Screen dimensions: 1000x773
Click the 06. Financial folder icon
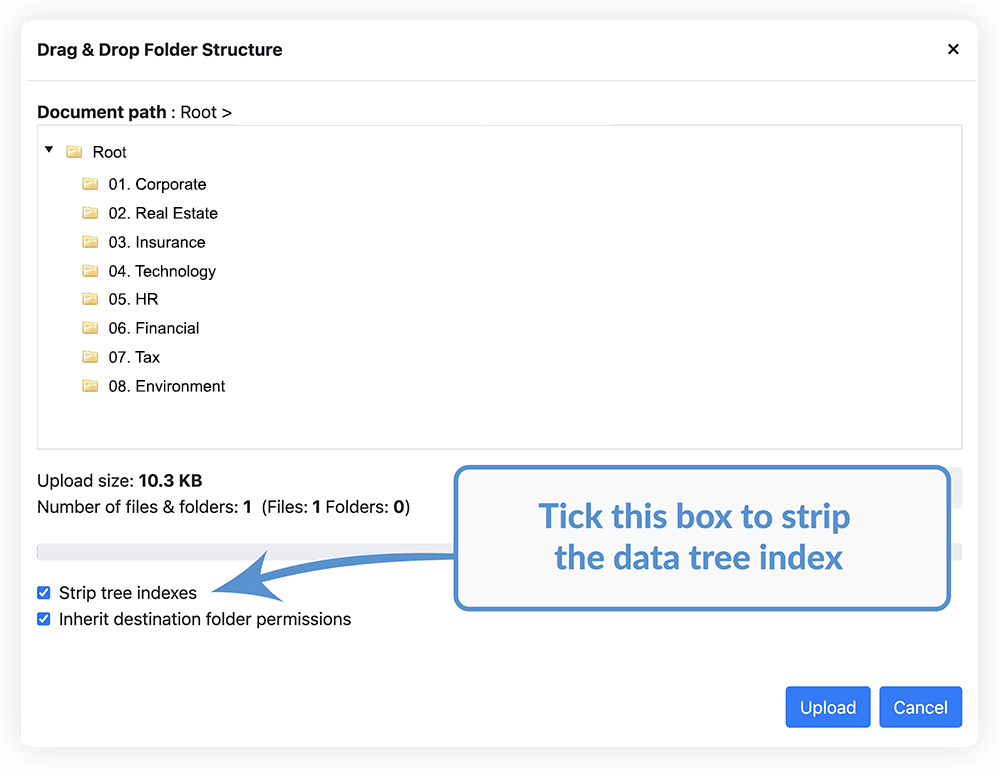pyautogui.click(x=90, y=328)
